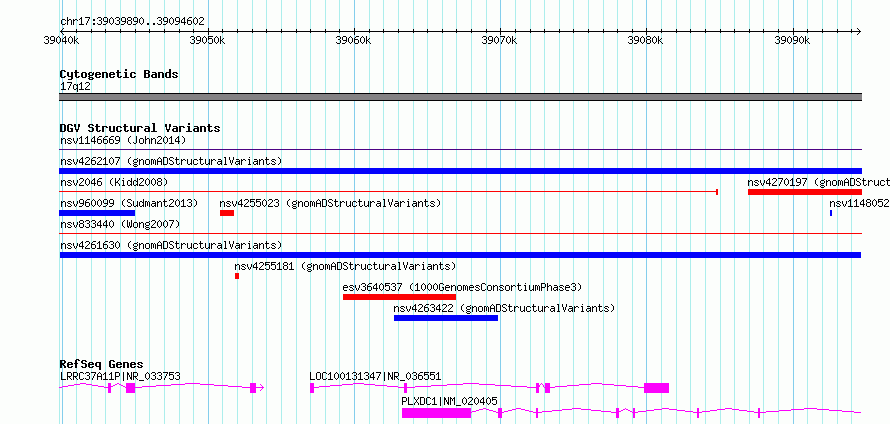Click the nsv4270197 variant label

click(x=818, y=182)
